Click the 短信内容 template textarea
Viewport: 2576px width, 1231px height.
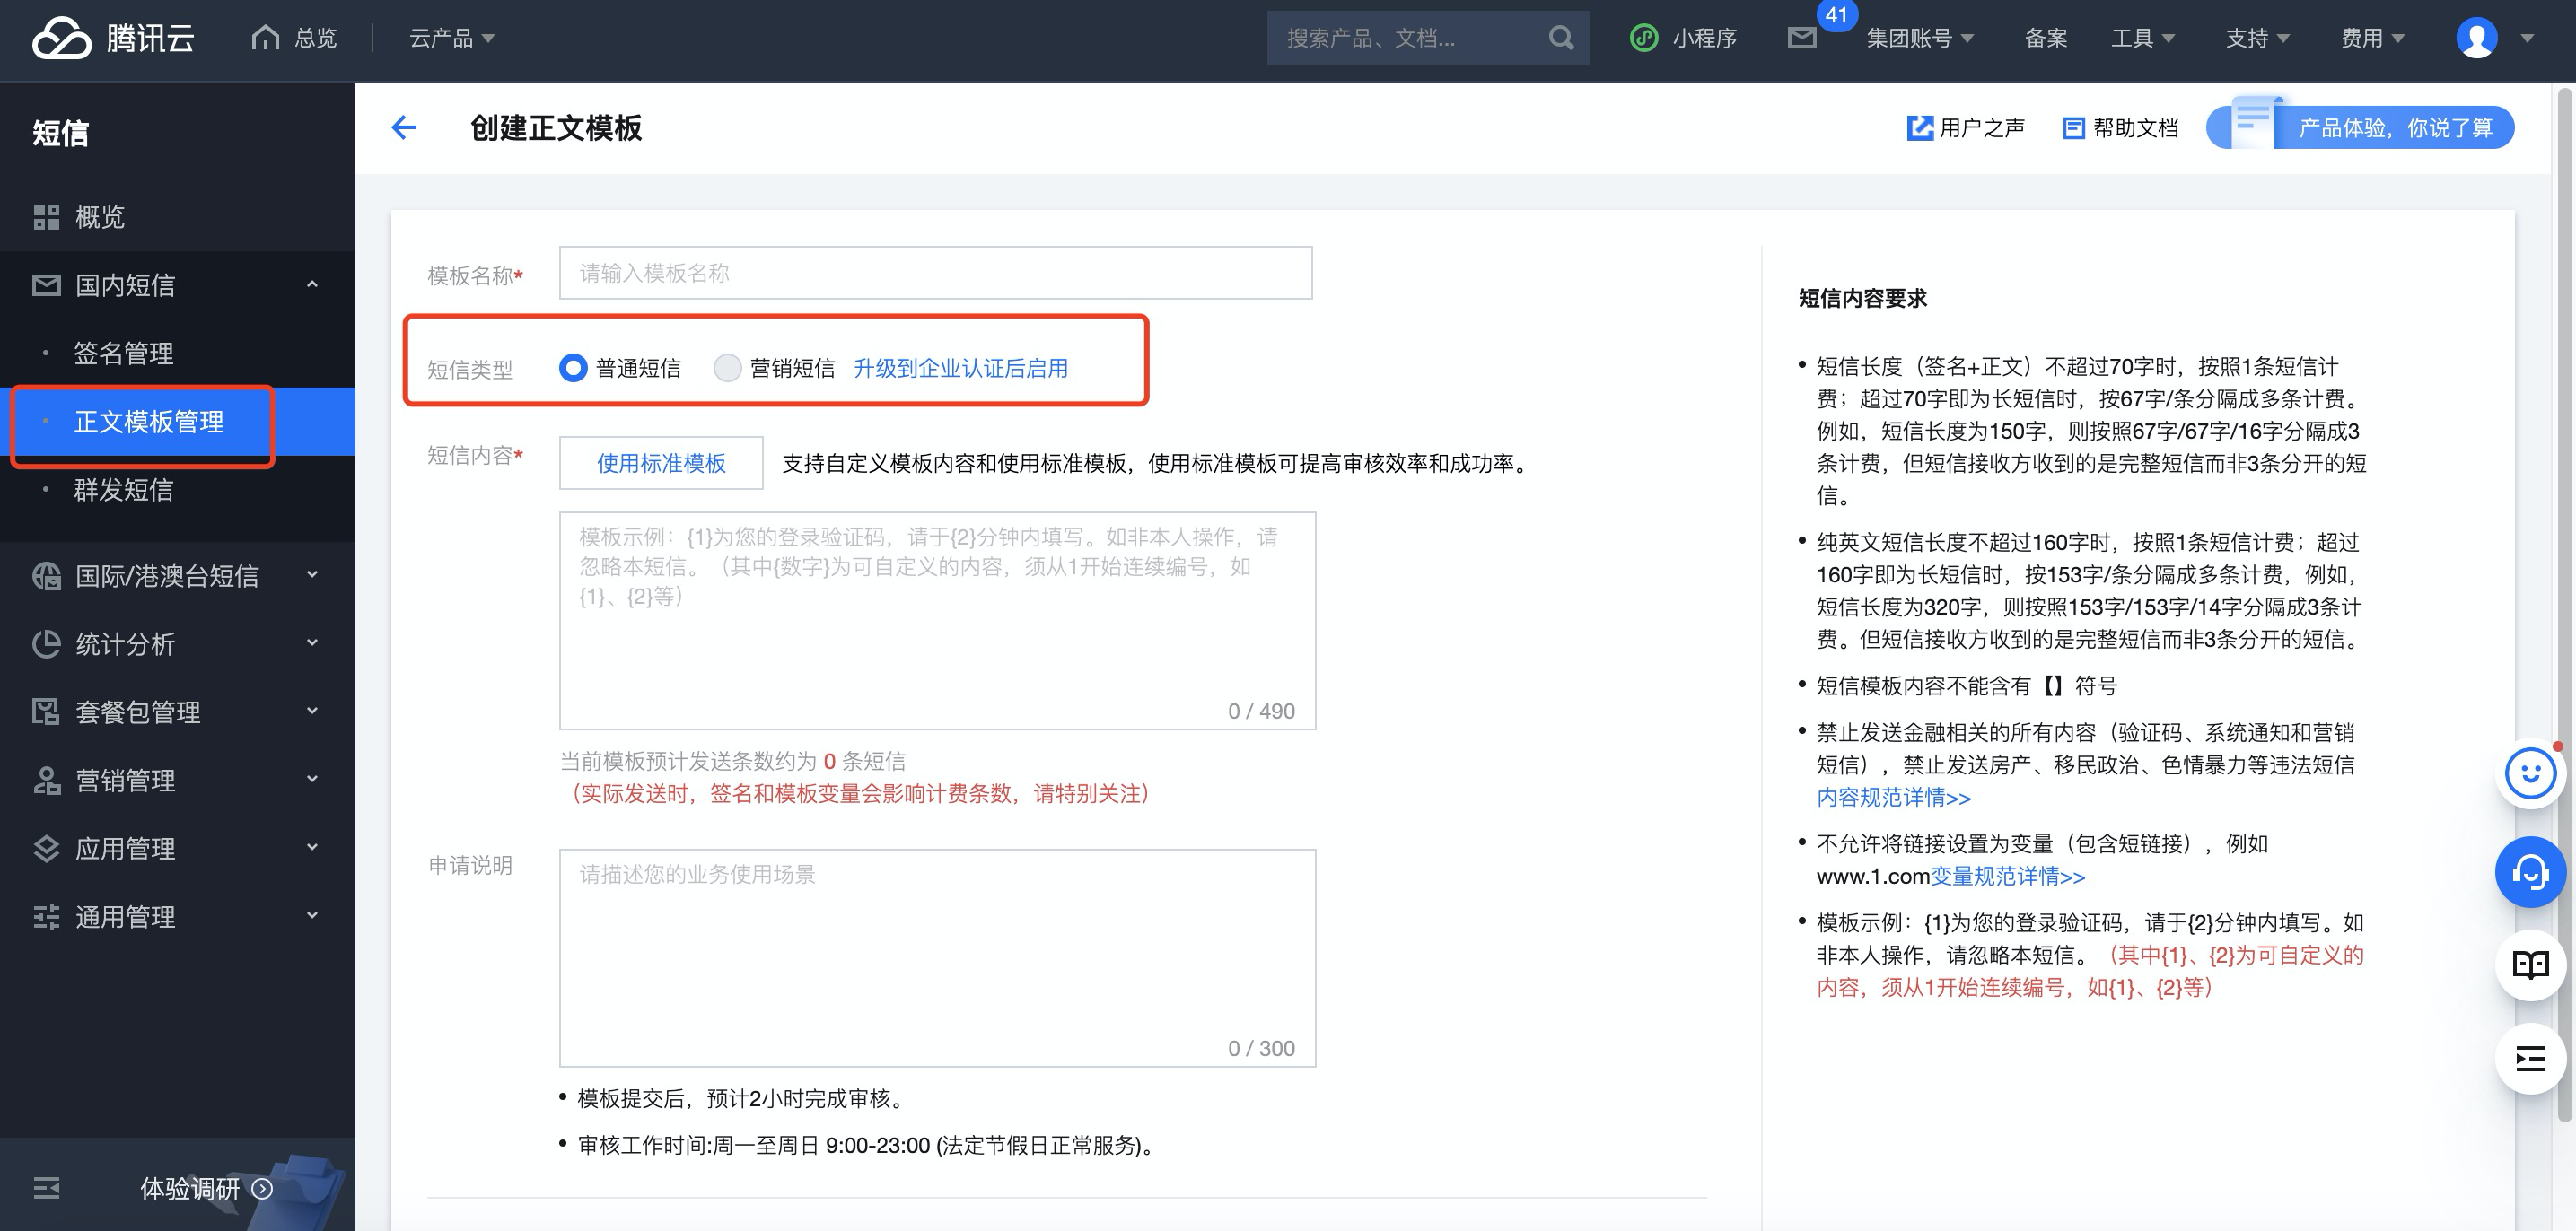937,621
